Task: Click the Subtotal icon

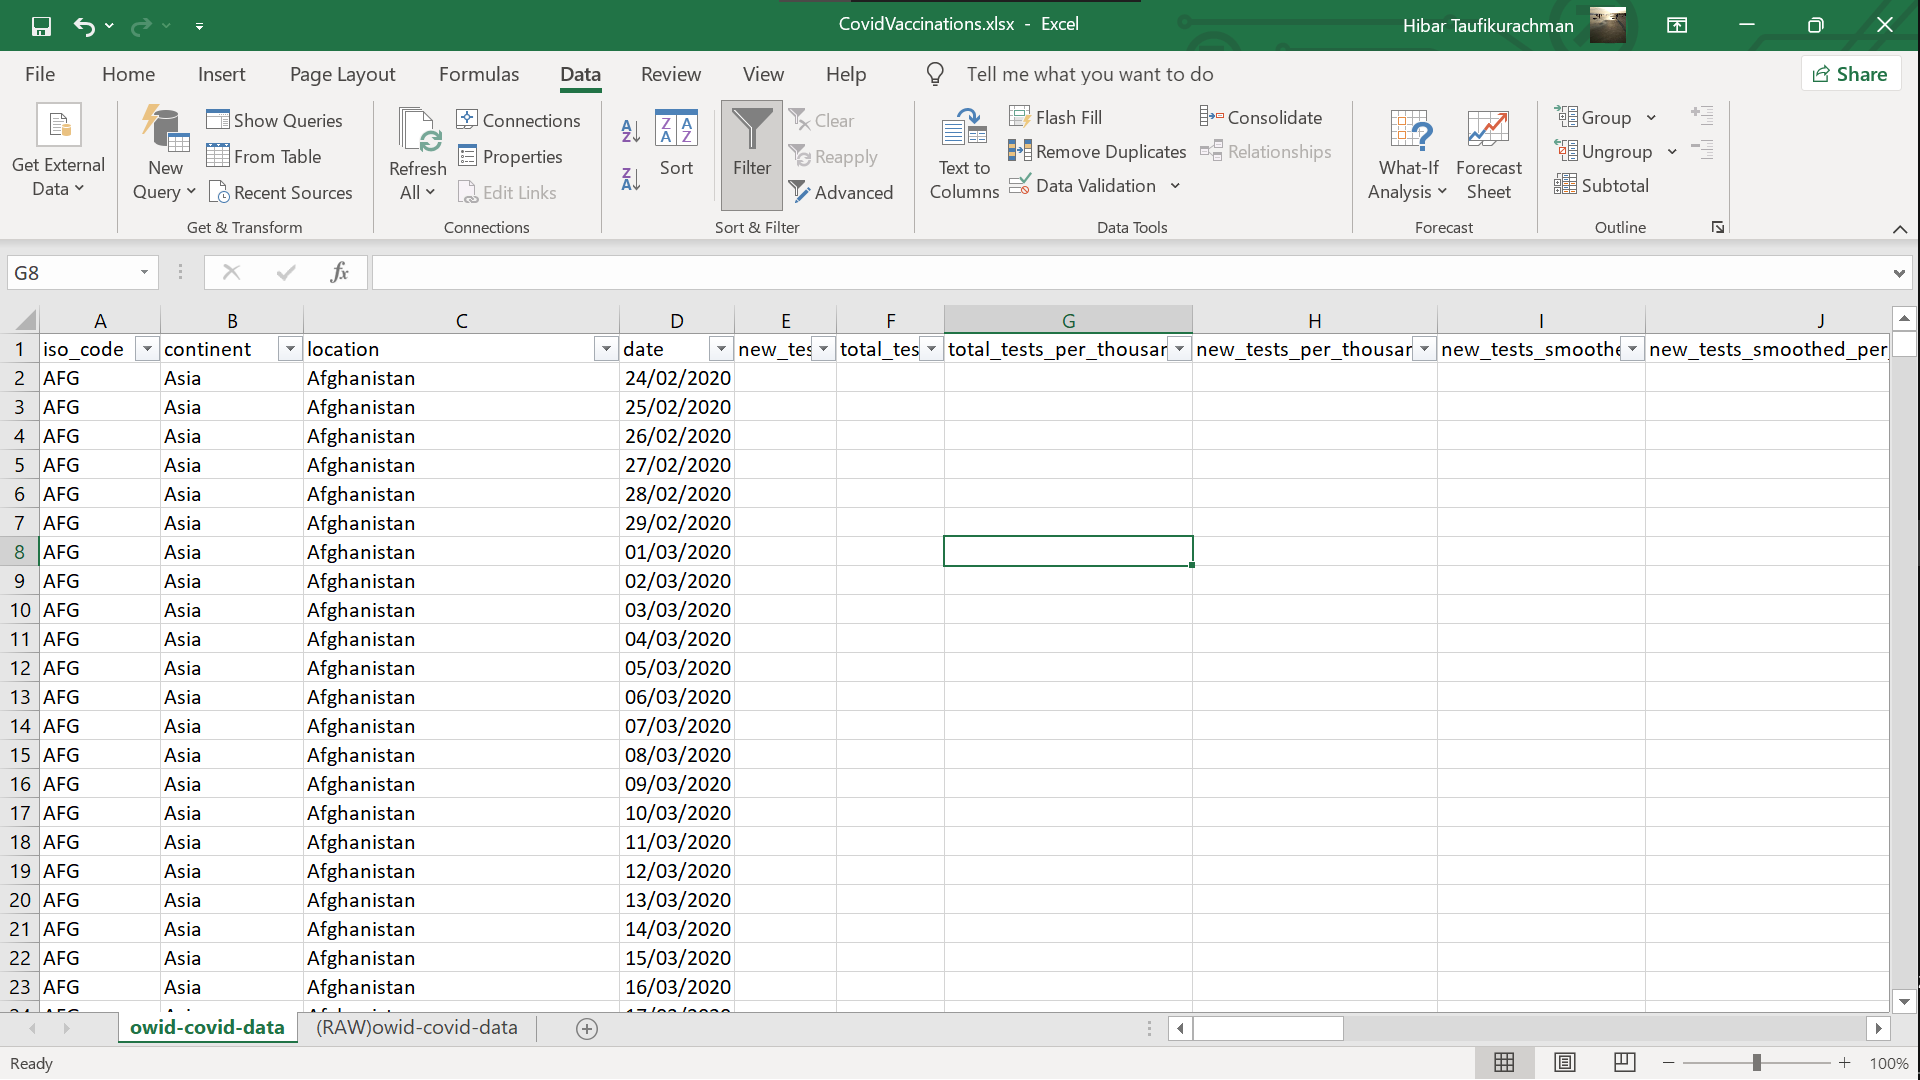Action: click(x=1565, y=185)
